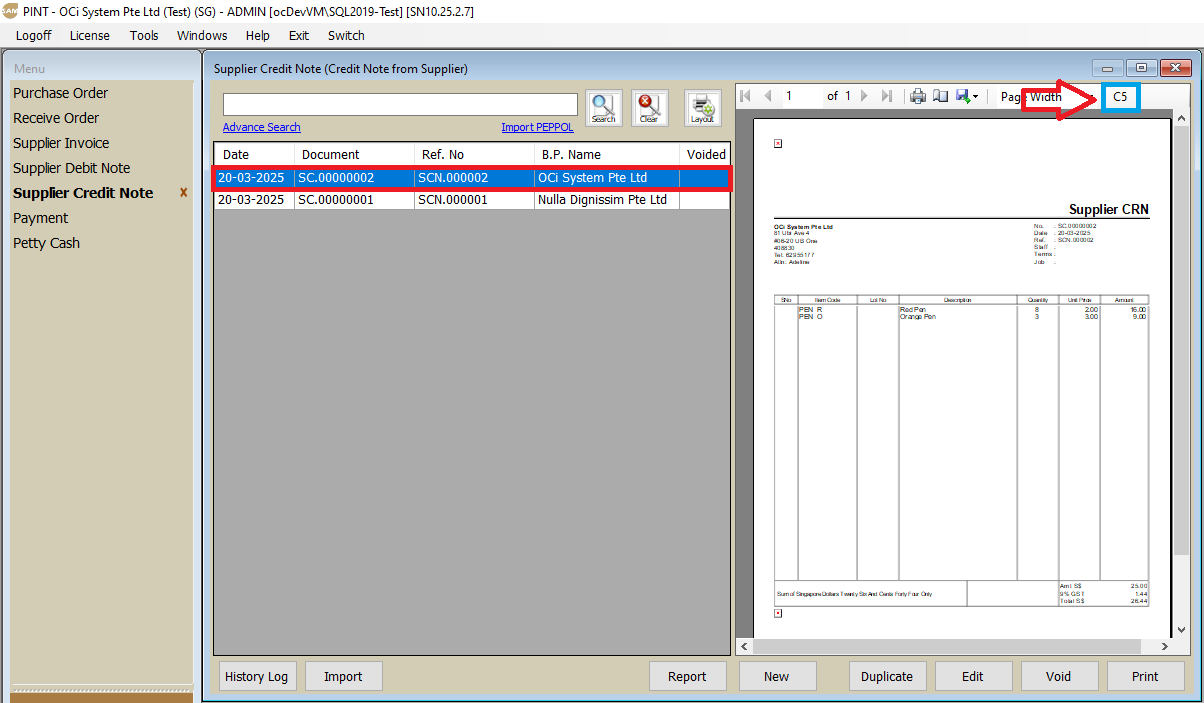
Task: Click the Advance Search link
Action: click(261, 127)
